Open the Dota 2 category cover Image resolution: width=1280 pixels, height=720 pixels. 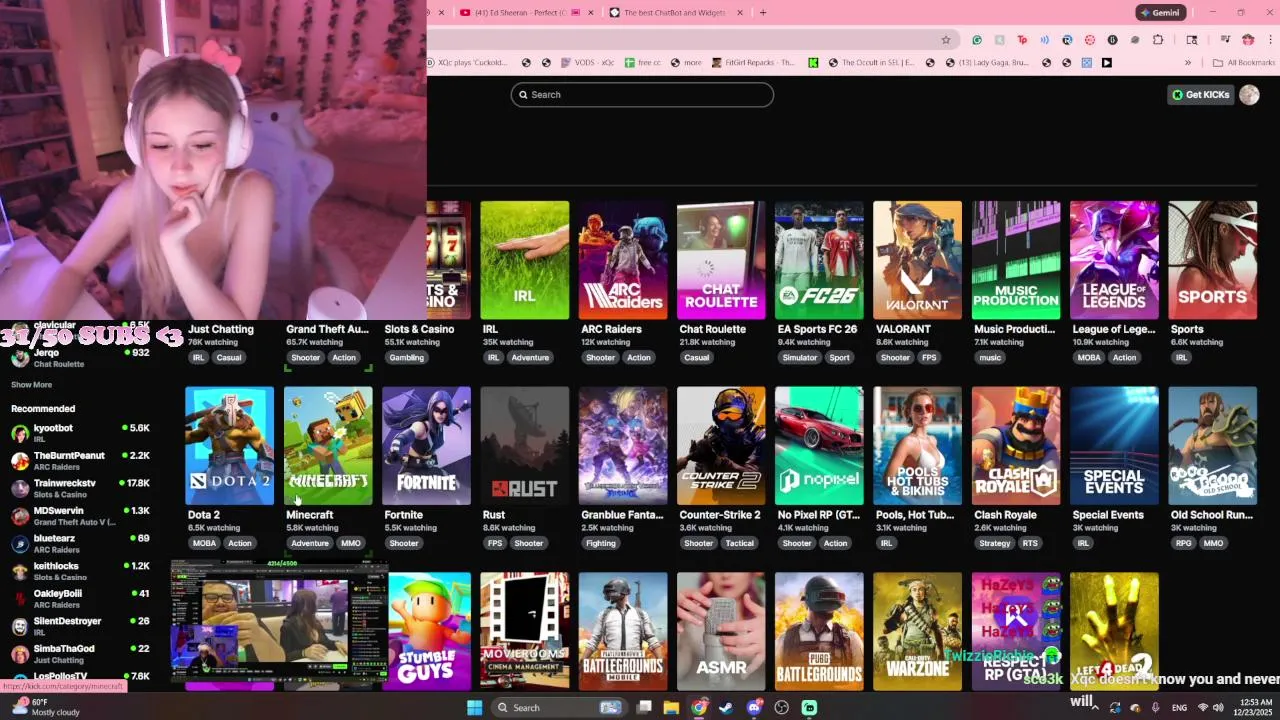click(229, 446)
